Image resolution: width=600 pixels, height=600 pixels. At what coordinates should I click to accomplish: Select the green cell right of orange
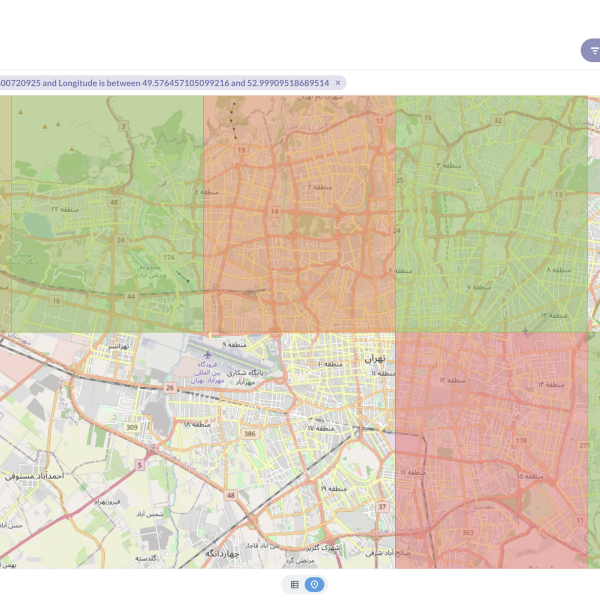[x=491, y=214]
